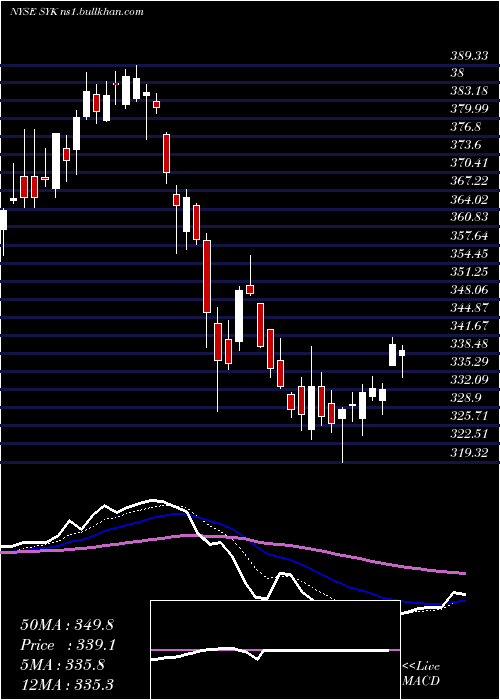Select the 360.83 price level label
Image resolution: width=500 pixels, height=700 pixels.
coord(469,217)
